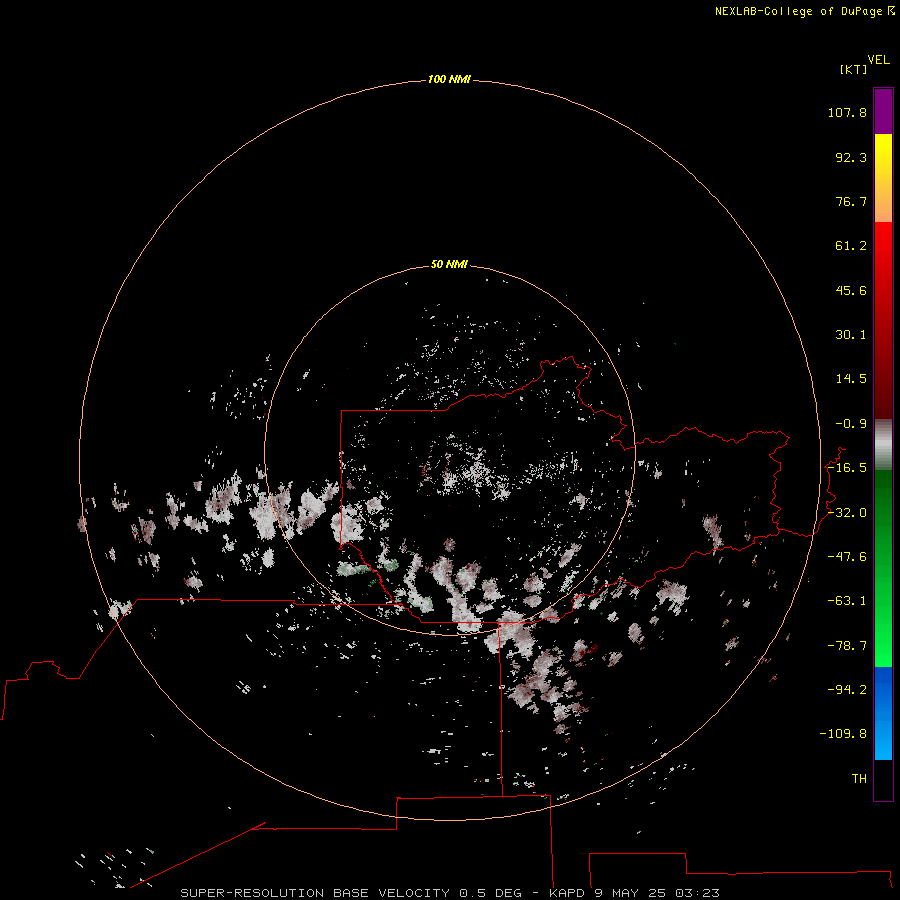The width and height of the screenshot is (900, 900).
Task: Click the 50 NMI range ring label
Action: click(x=449, y=265)
